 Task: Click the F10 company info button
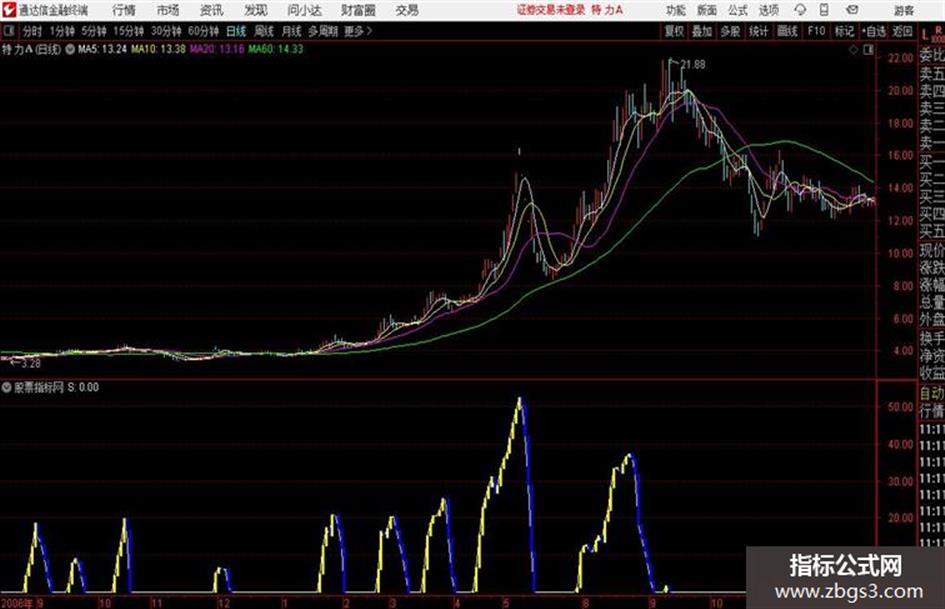point(816,31)
